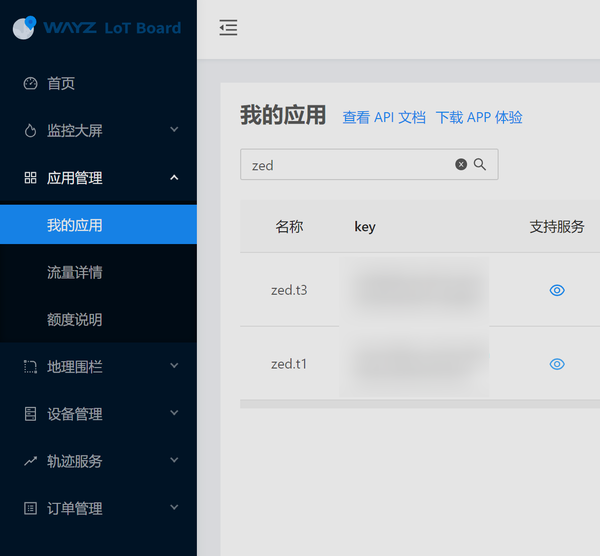The height and width of the screenshot is (556, 600).
Task: Show supported services for zed.t1 via eye icon
Action: click(x=557, y=364)
